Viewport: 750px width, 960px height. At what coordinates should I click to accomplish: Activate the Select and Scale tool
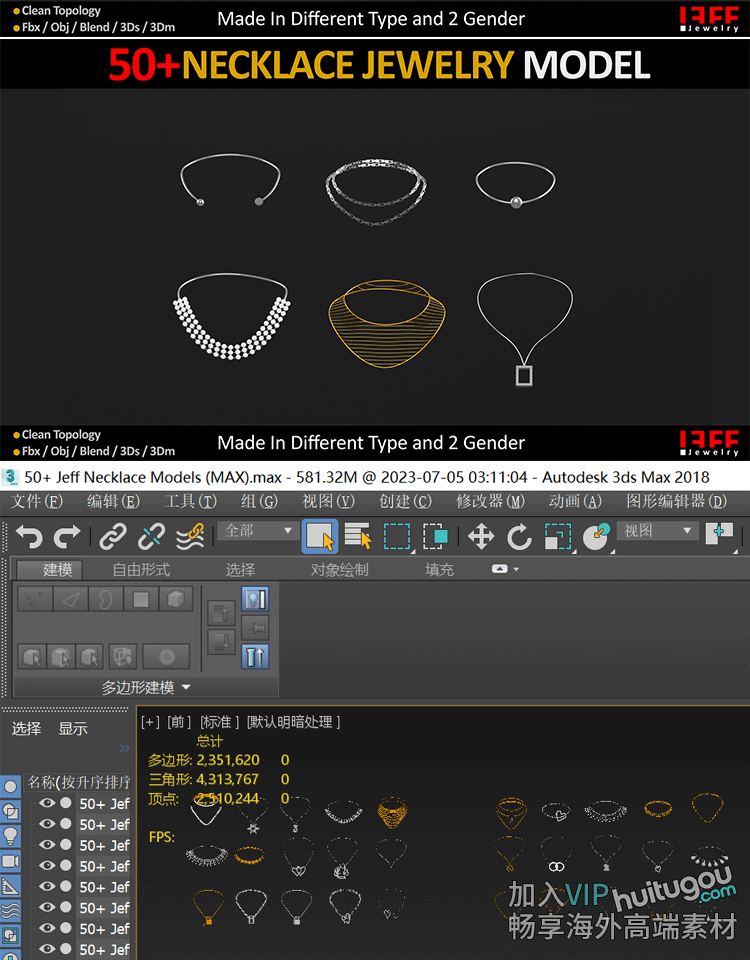pos(558,536)
